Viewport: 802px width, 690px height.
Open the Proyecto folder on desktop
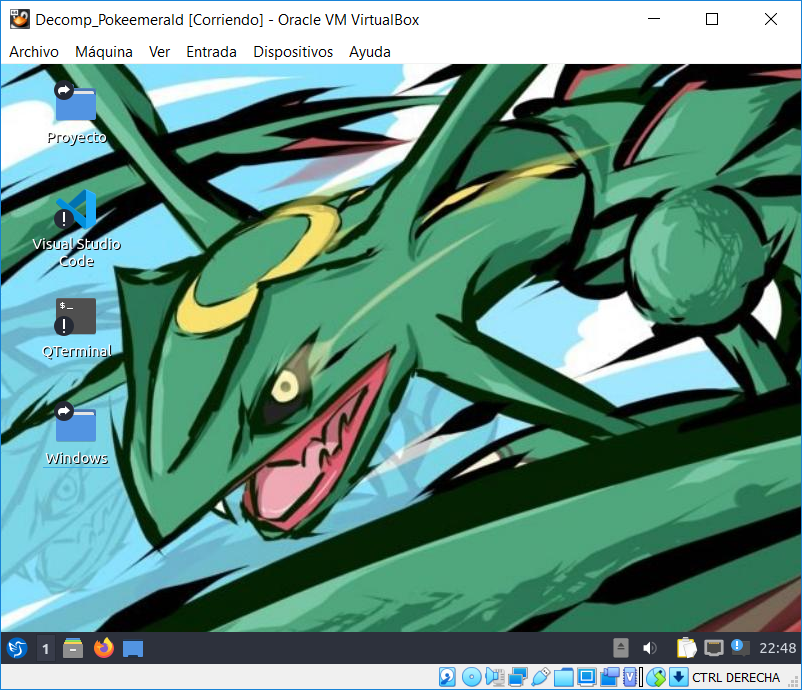click(x=76, y=103)
